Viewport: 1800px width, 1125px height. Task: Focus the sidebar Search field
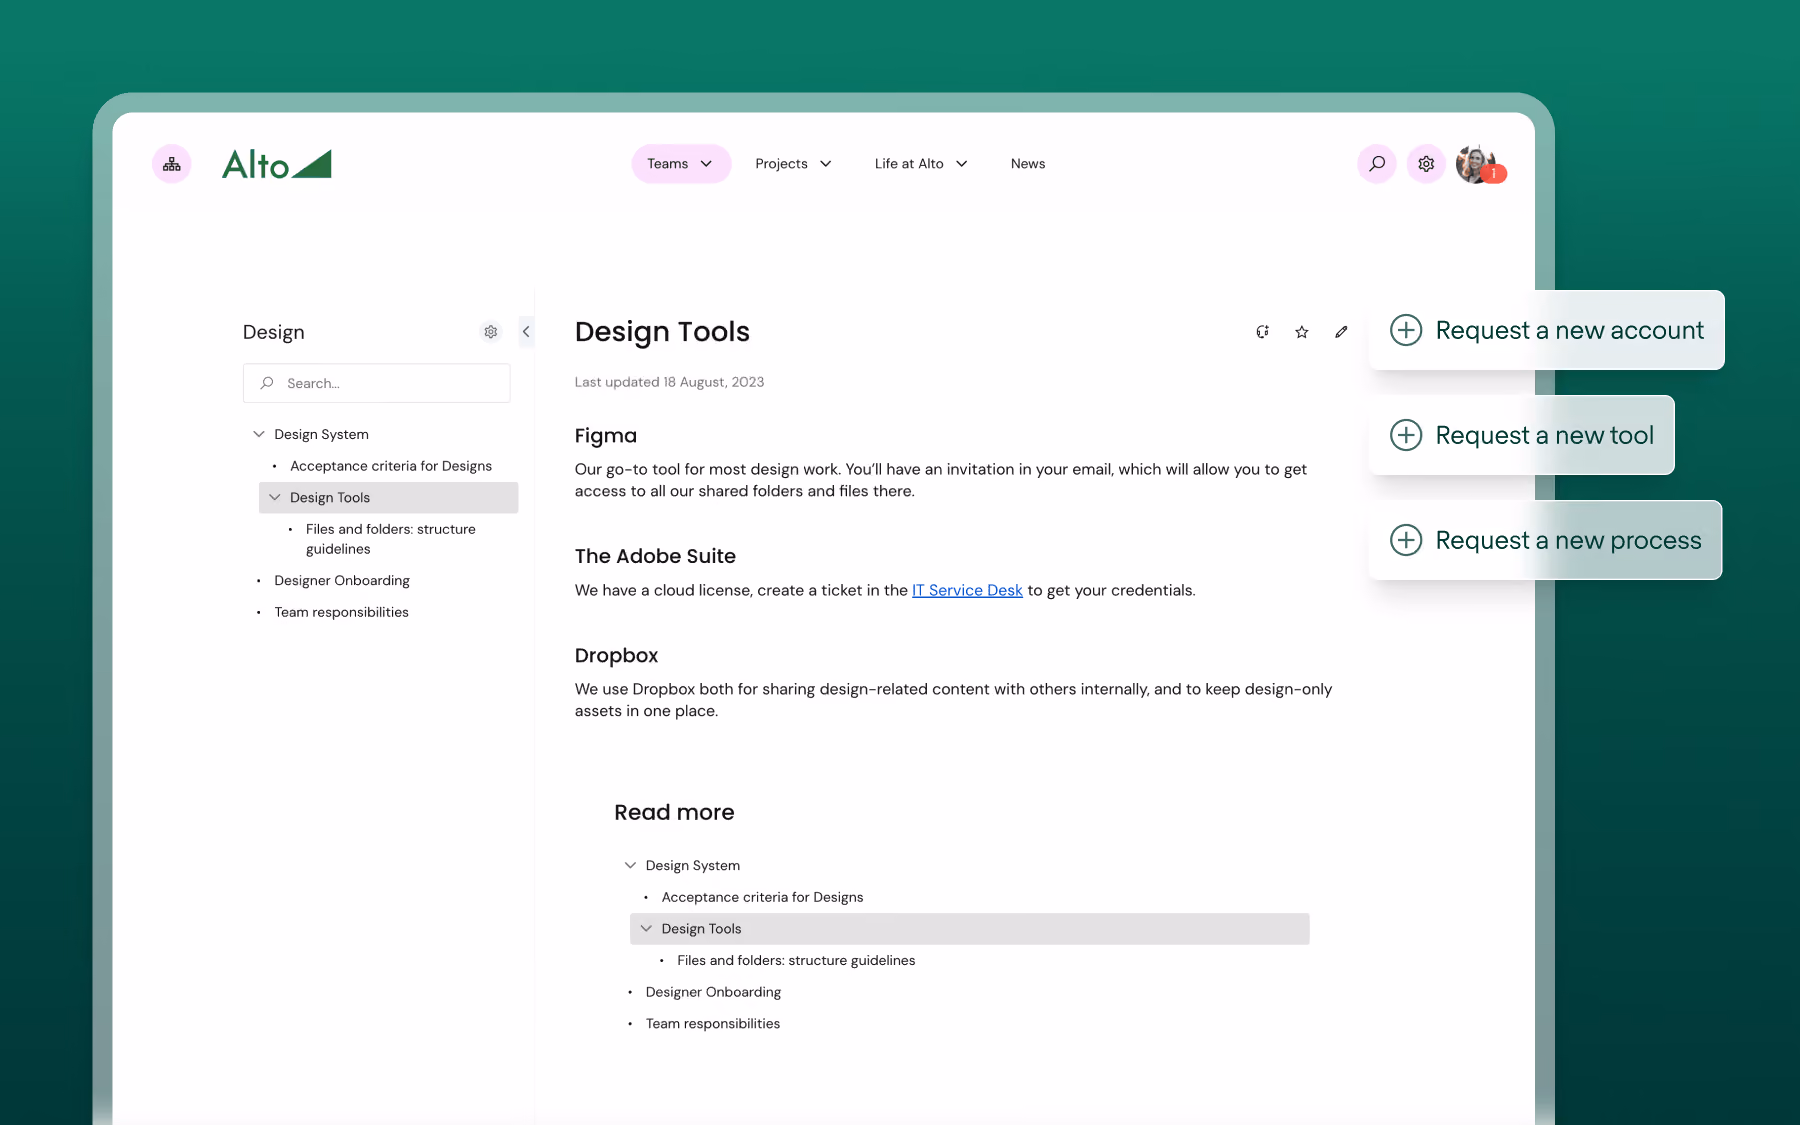click(x=377, y=383)
